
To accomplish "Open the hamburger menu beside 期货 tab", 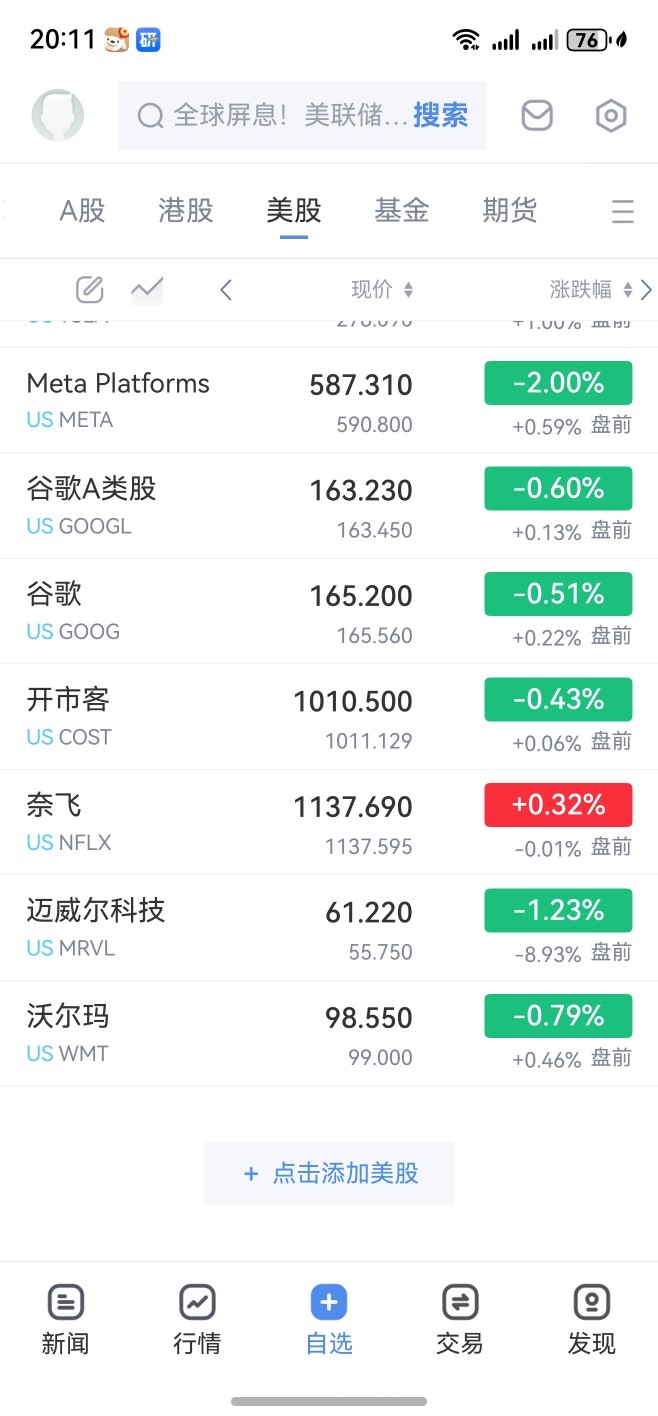I will pyautogui.click(x=623, y=211).
